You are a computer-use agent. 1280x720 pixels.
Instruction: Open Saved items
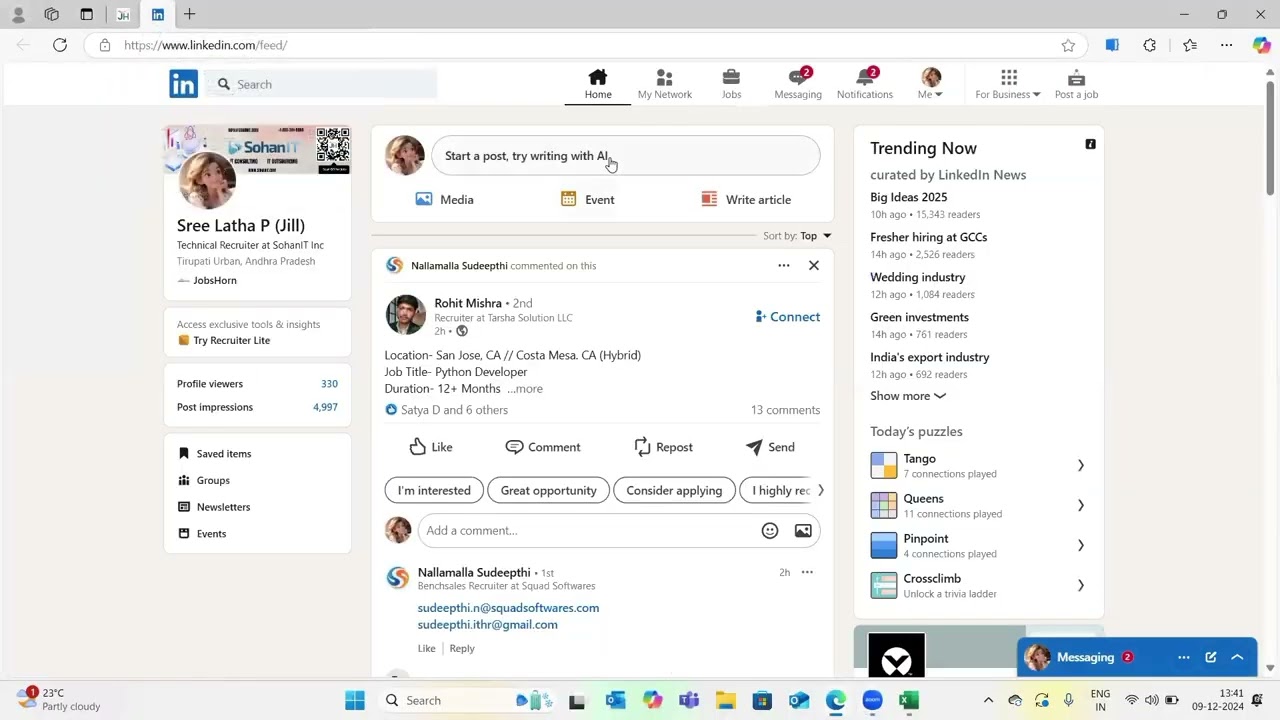coord(214,453)
